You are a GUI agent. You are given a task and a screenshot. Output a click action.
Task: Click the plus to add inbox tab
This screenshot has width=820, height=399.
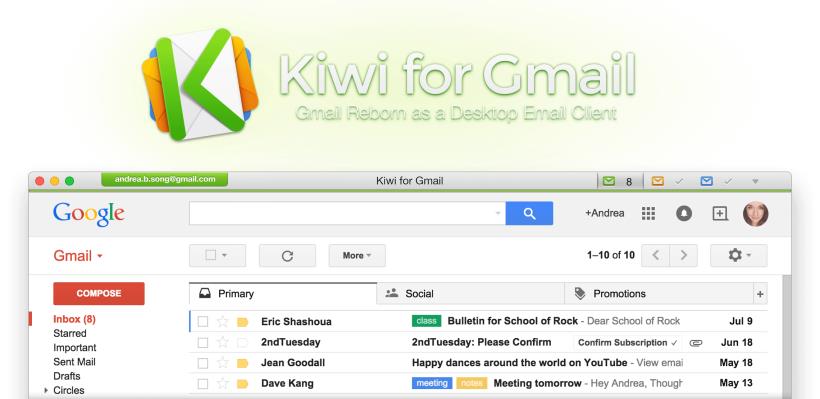click(760, 294)
